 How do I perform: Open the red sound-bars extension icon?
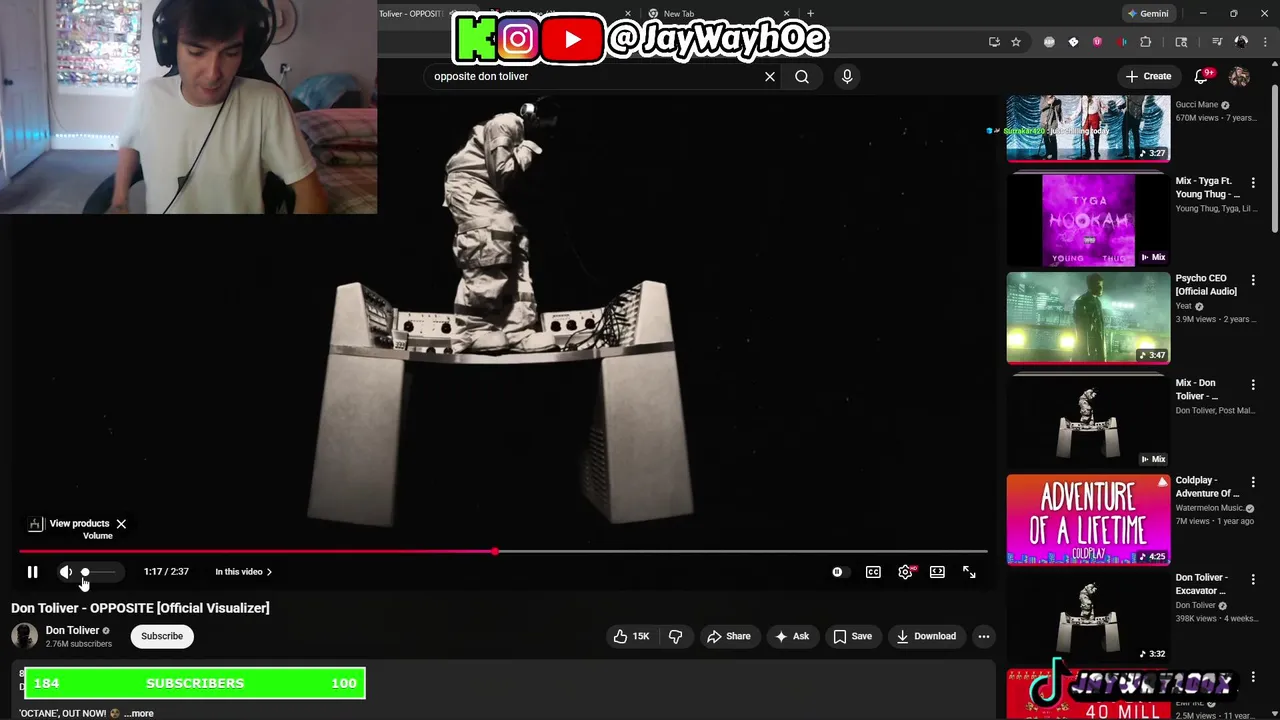[1122, 42]
